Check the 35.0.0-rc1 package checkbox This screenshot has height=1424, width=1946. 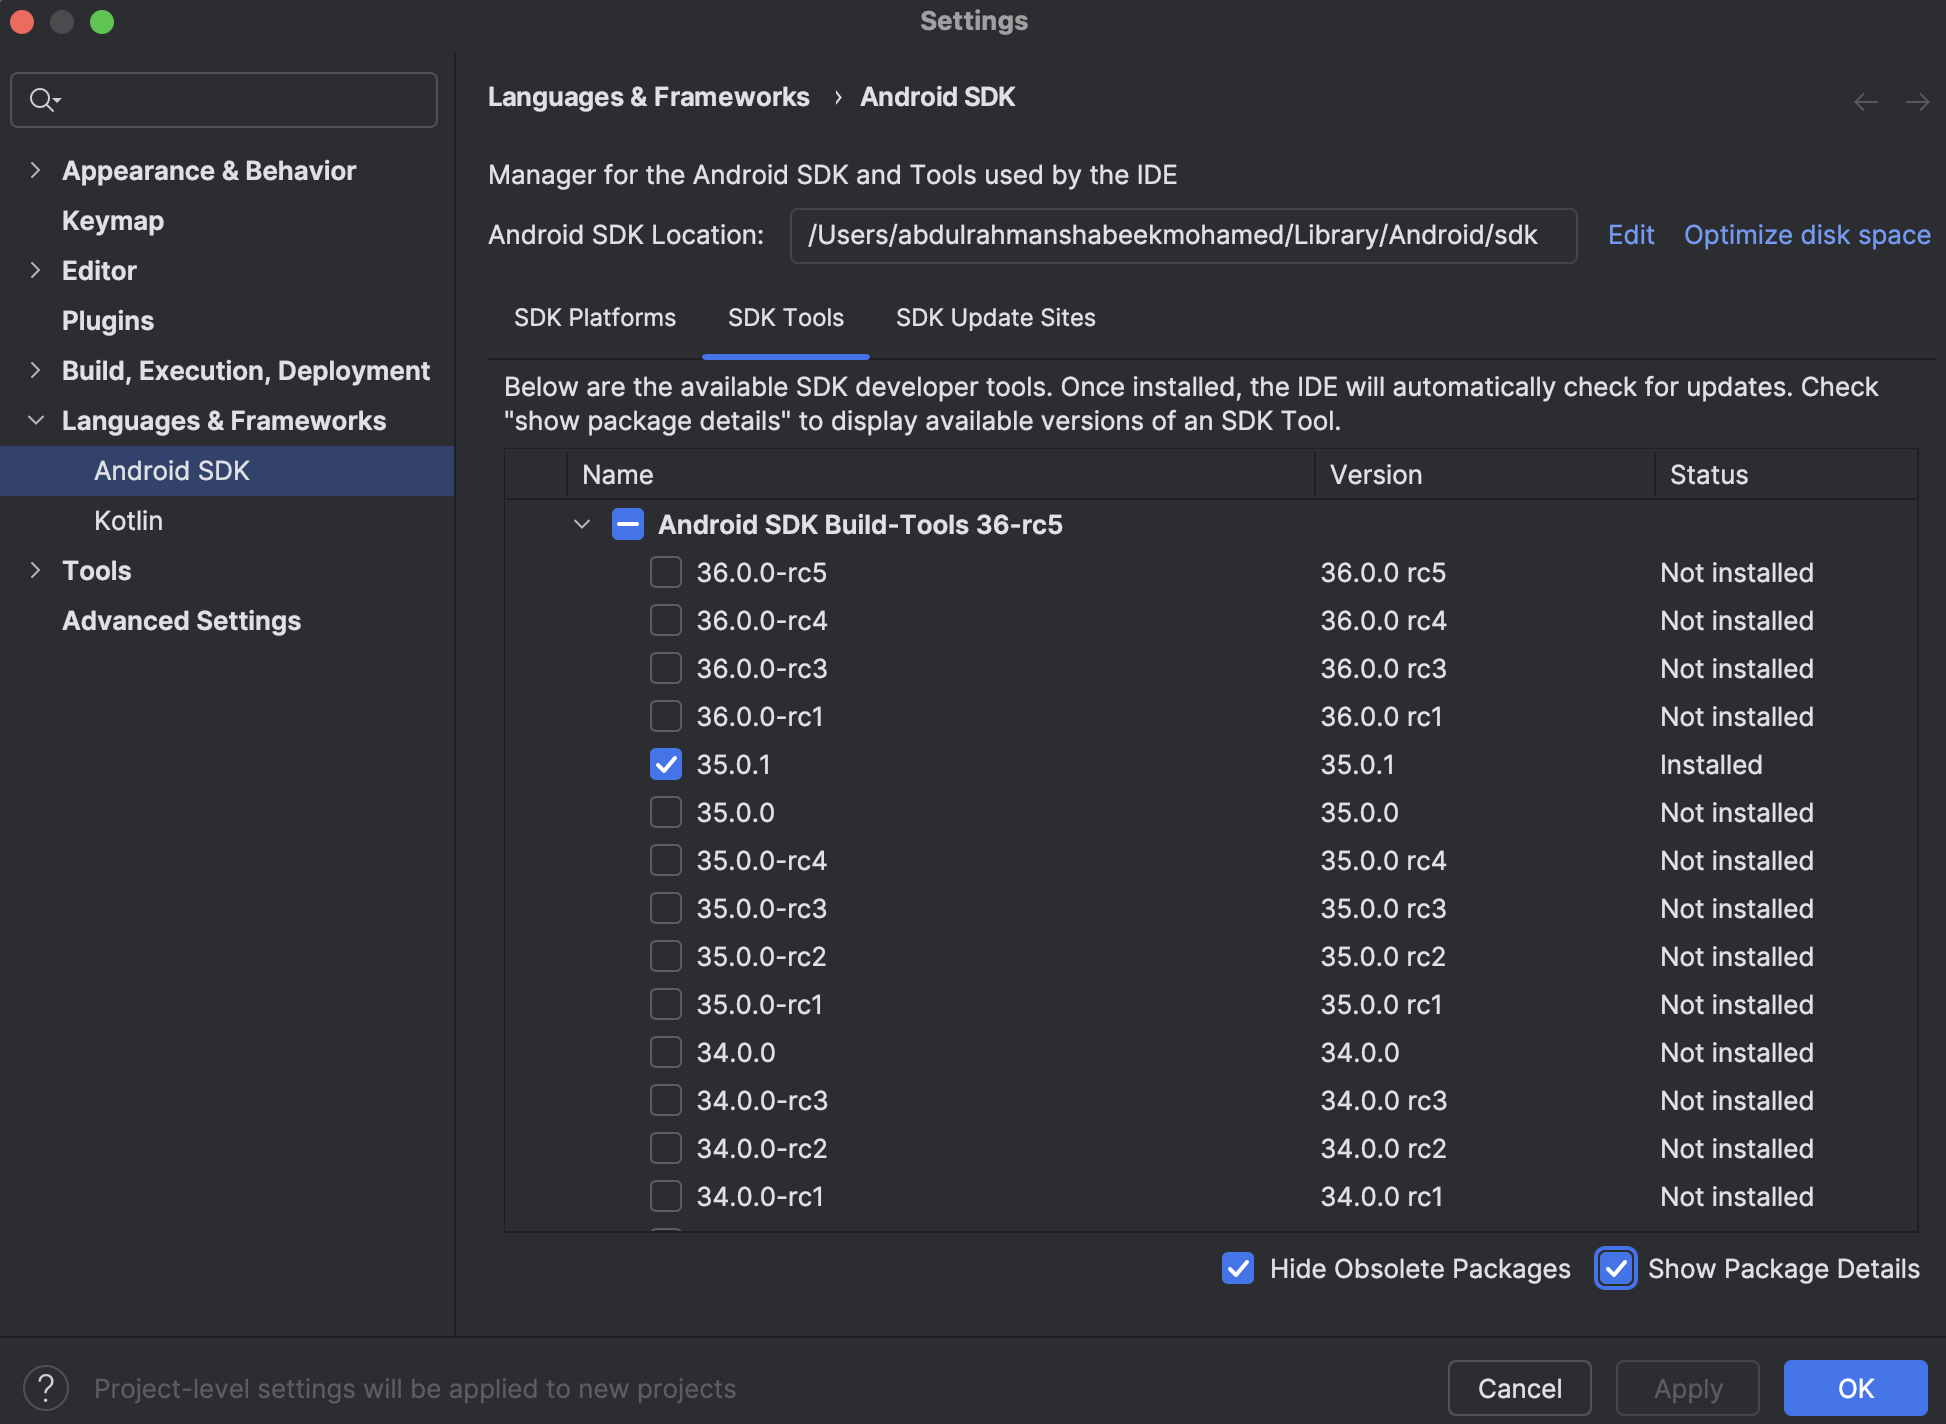tap(666, 1004)
